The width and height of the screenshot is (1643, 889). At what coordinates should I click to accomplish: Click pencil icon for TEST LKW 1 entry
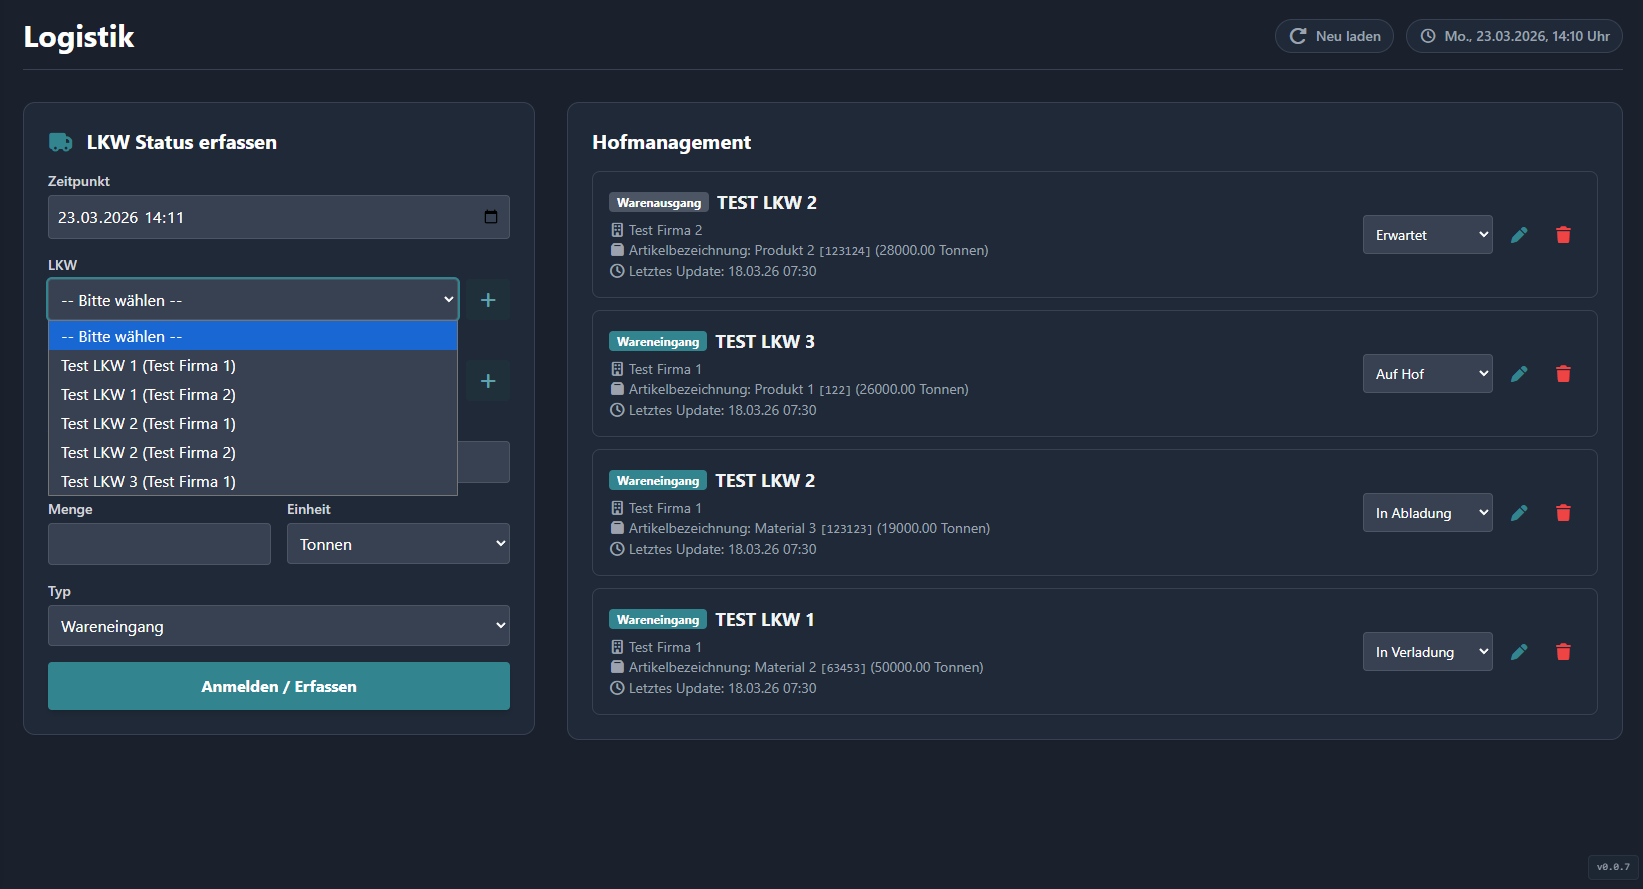coord(1519,652)
